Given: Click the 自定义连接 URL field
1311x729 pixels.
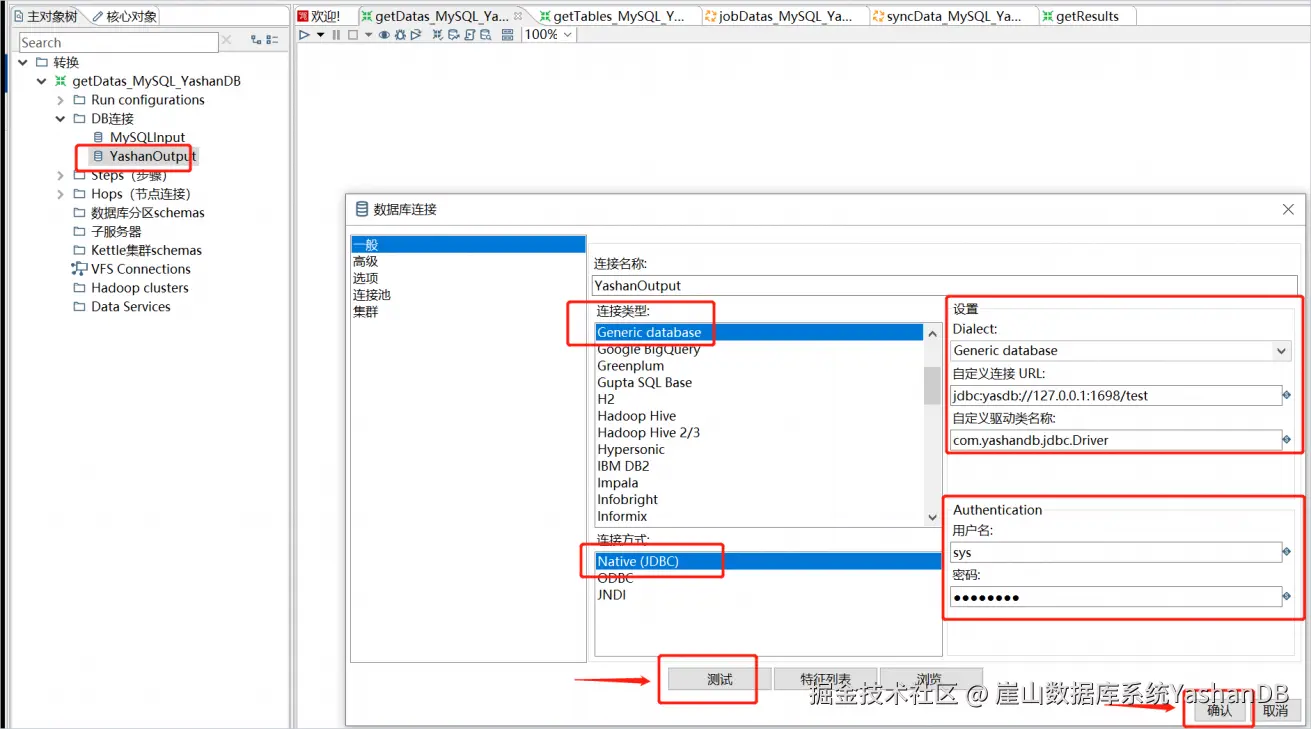Looking at the screenshot, I should (x=1115, y=395).
